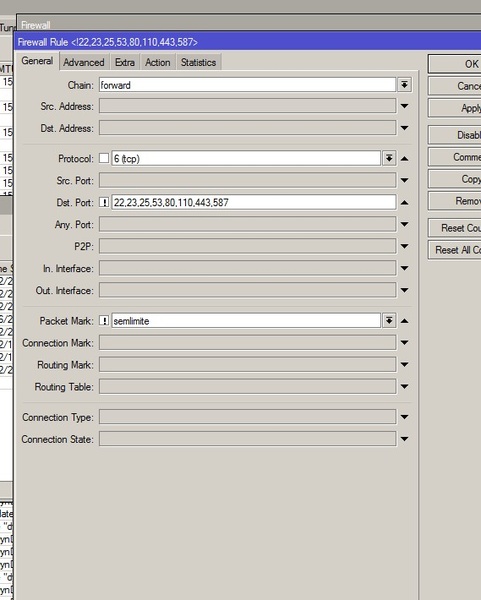Expand the Src. Address field arrow
Image resolution: width=481 pixels, height=600 pixels.
[404, 106]
